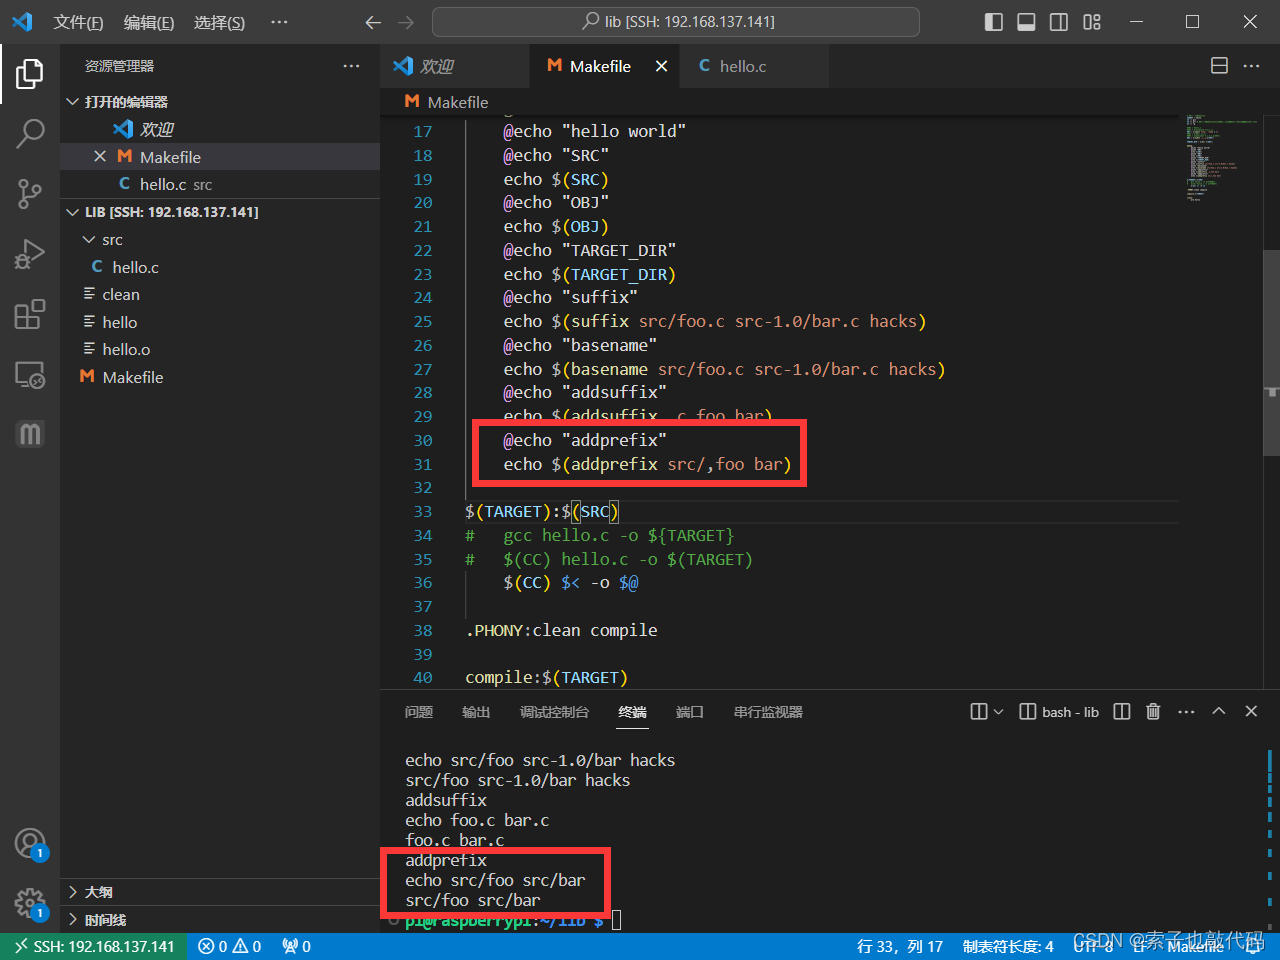Select the hello file in explorer
The image size is (1280, 960).
220,322
